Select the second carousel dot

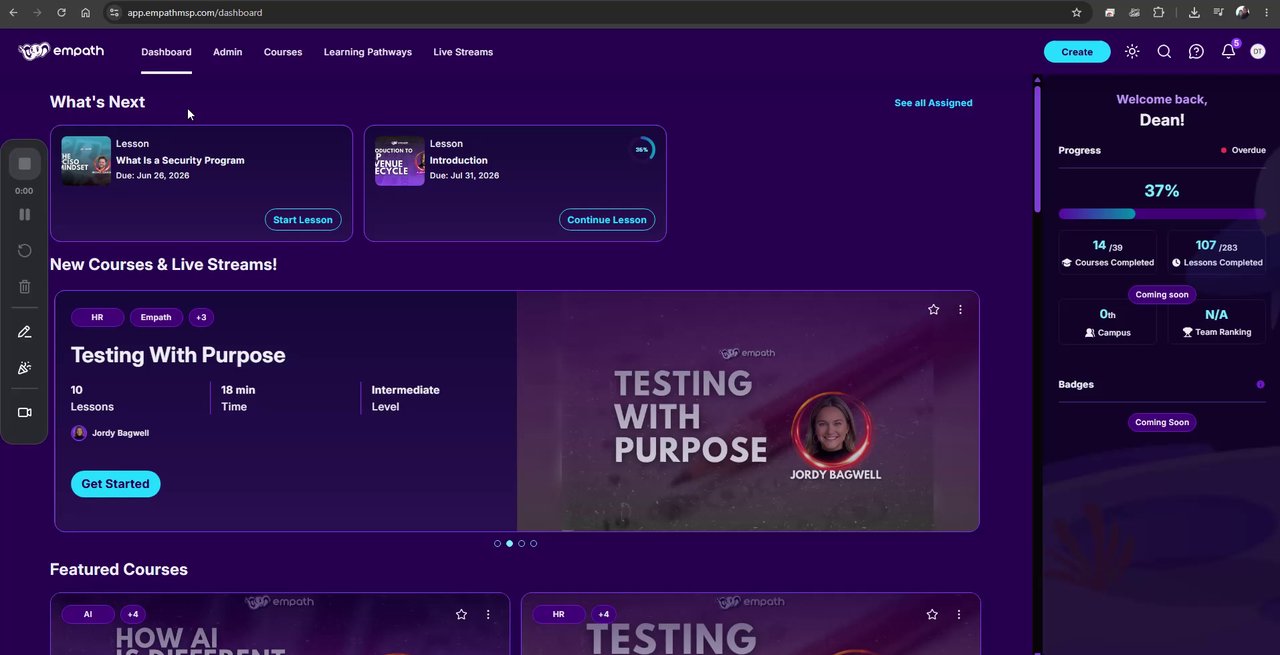point(510,544)
